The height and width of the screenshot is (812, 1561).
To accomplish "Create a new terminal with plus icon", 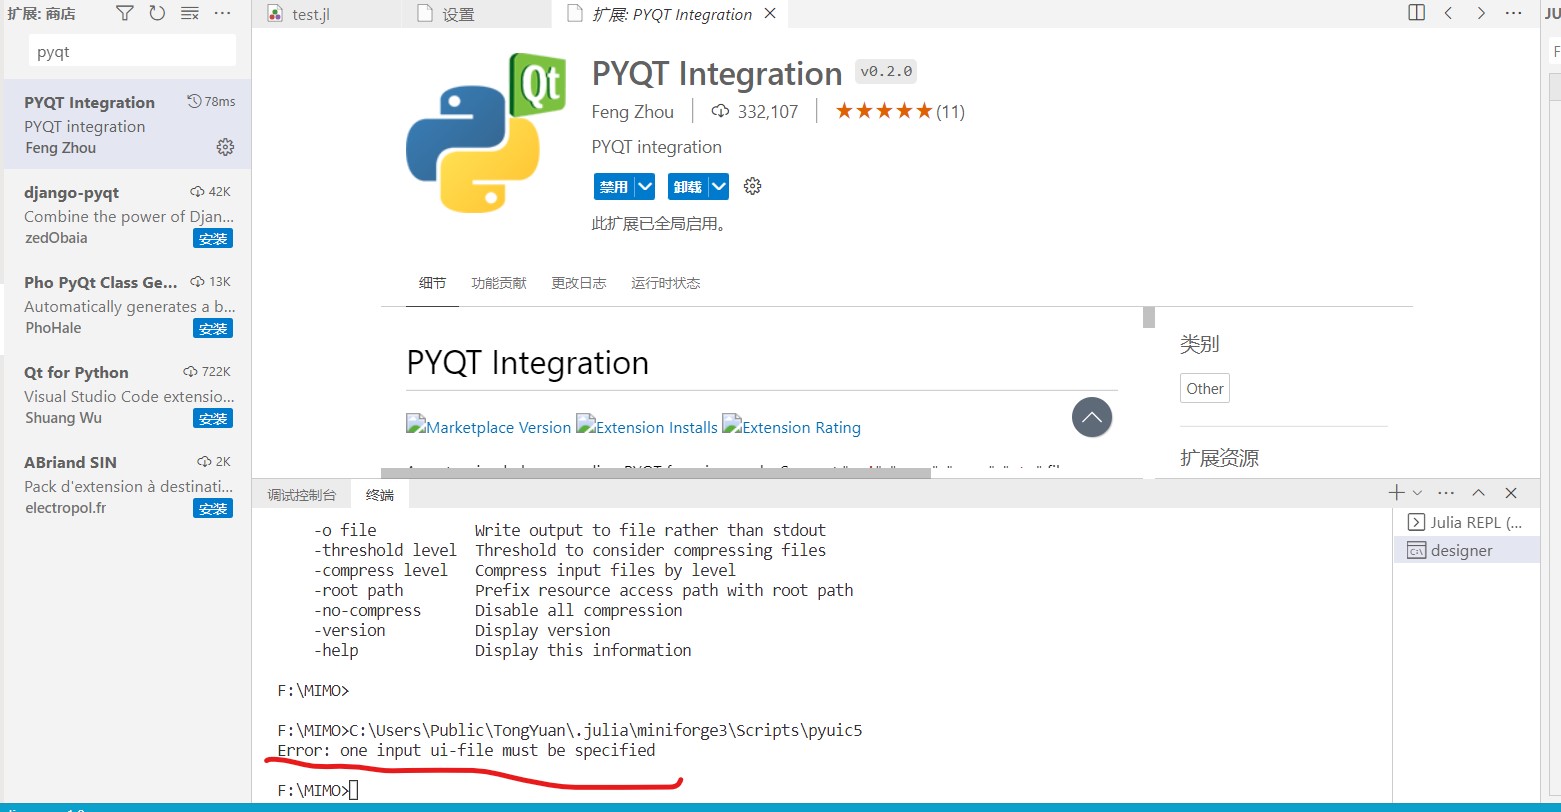I will 1397,493.
